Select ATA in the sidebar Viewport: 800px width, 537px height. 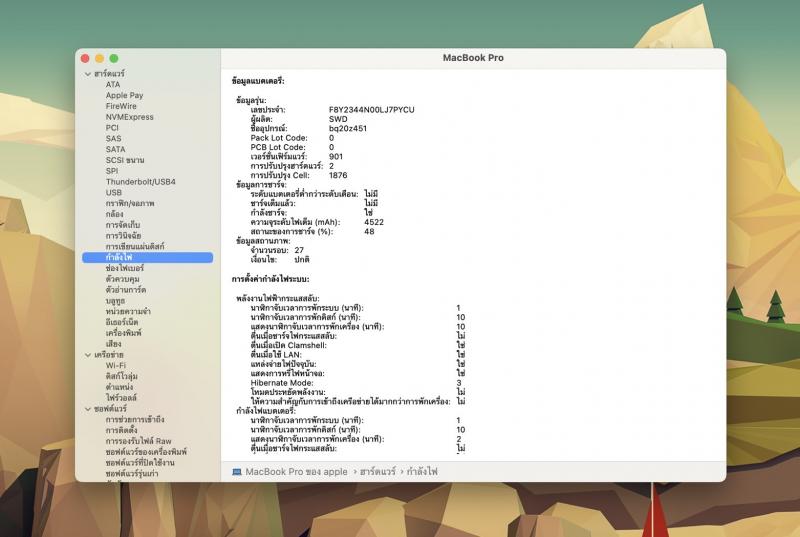[x=113, y=85]
